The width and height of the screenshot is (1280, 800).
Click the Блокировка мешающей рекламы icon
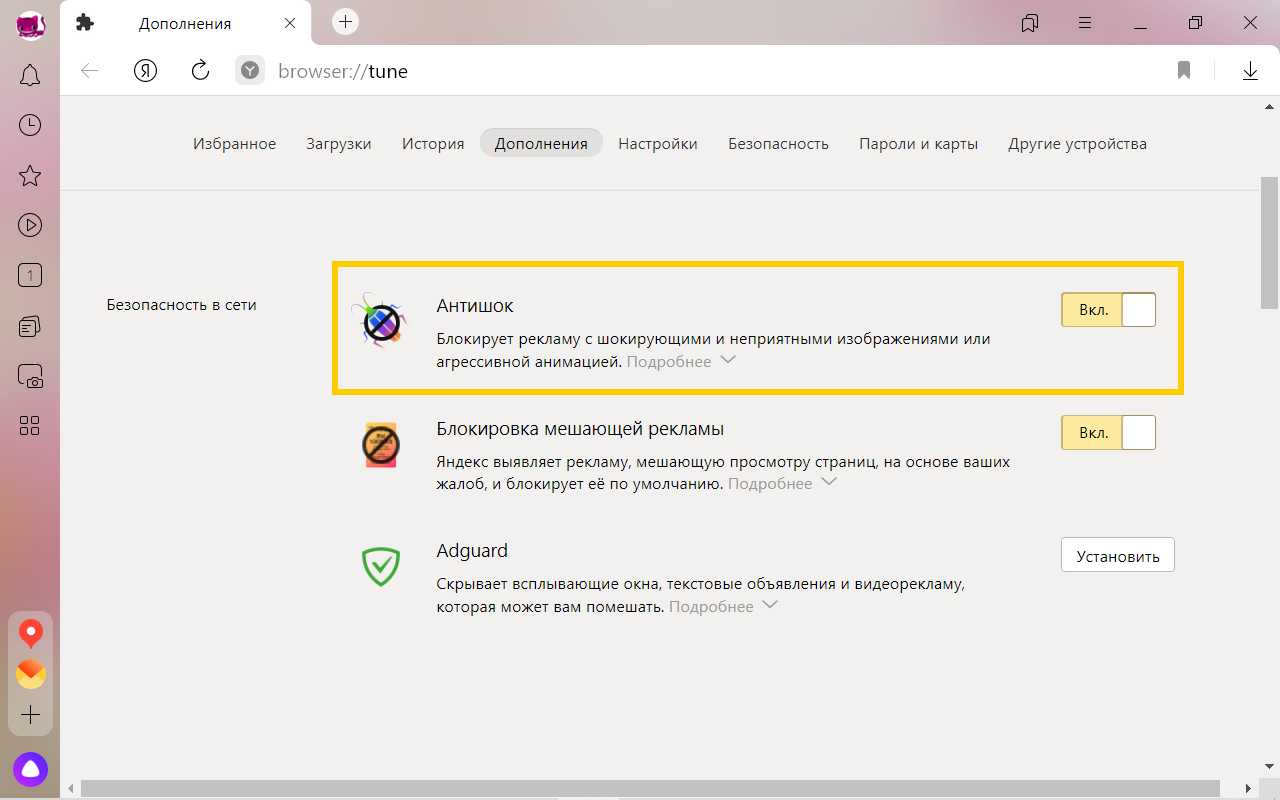tap(381, 445)
